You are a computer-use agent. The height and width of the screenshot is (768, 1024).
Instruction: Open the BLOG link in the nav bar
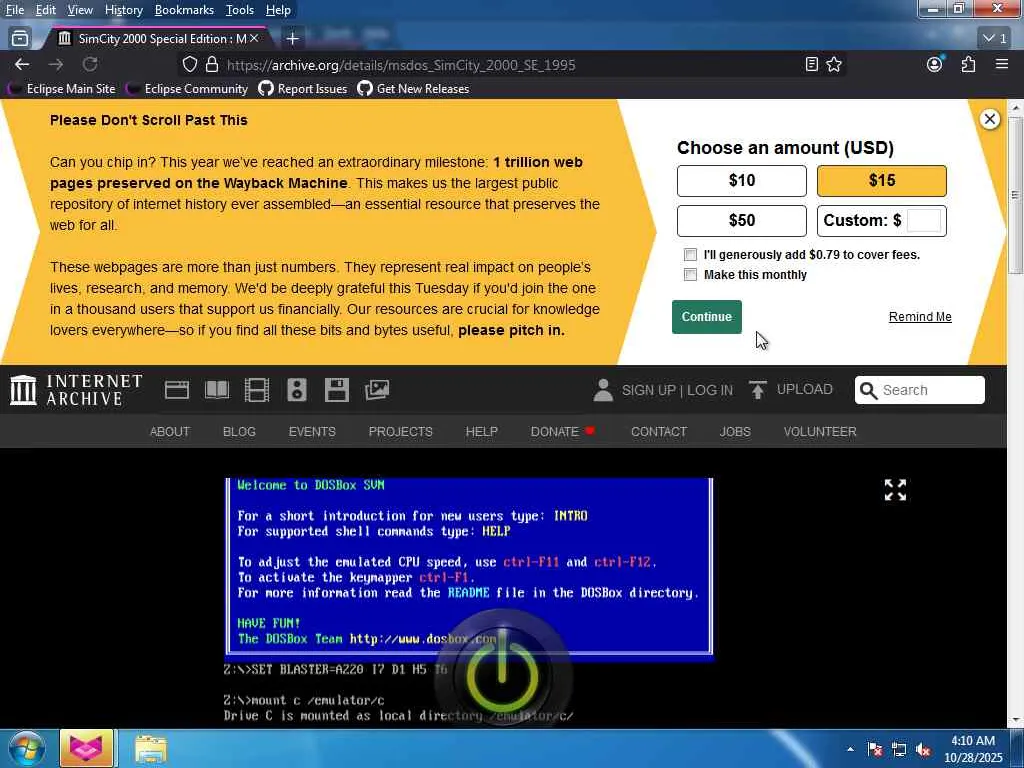[x=239, y=432]
